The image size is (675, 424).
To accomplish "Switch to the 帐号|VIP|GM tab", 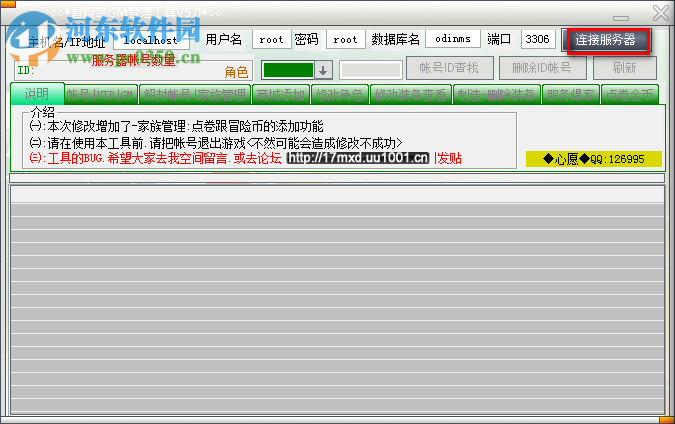I will click(101, 95).
